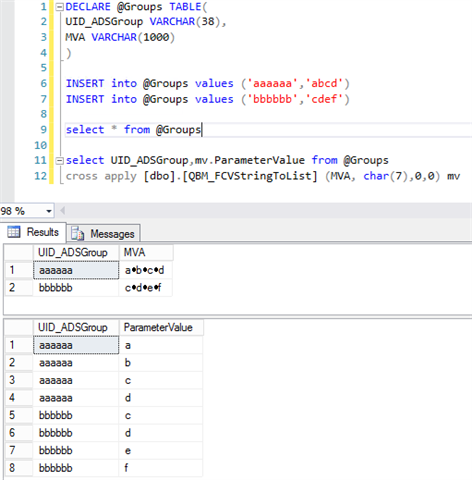
Task: Select row header 8 in second grid
Action: click(x=19, y=468)
